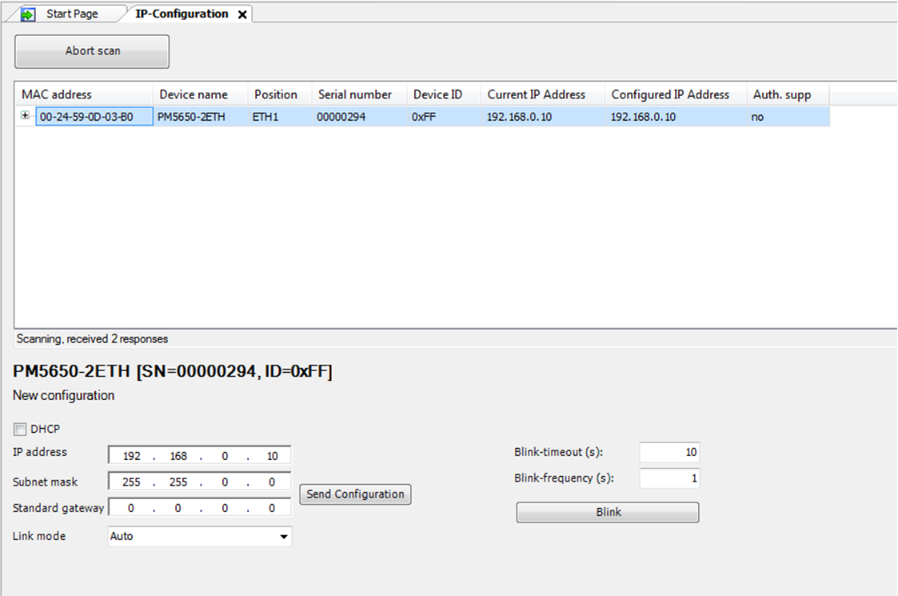Select the IP-Configuration tab
Image resolution: width=898 pixels, height=596 pixels.
coord(182,14)
